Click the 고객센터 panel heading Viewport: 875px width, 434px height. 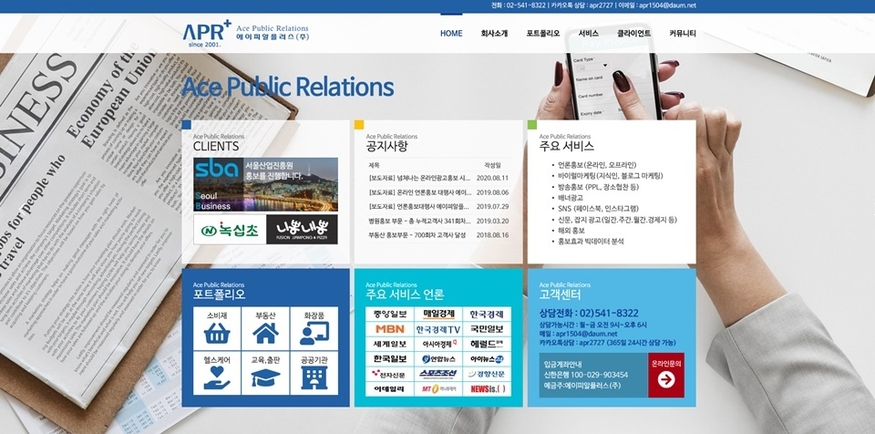point(560,295)
